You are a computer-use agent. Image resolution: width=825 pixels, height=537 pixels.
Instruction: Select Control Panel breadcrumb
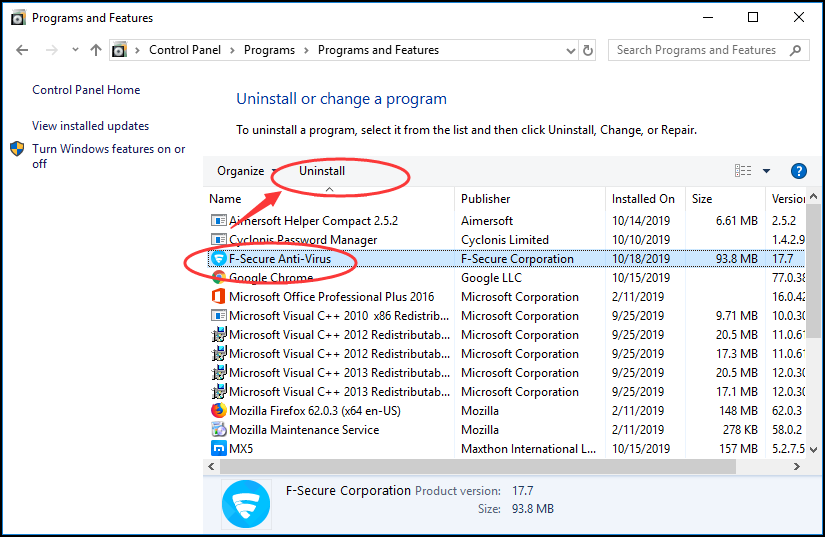point(185,50)
